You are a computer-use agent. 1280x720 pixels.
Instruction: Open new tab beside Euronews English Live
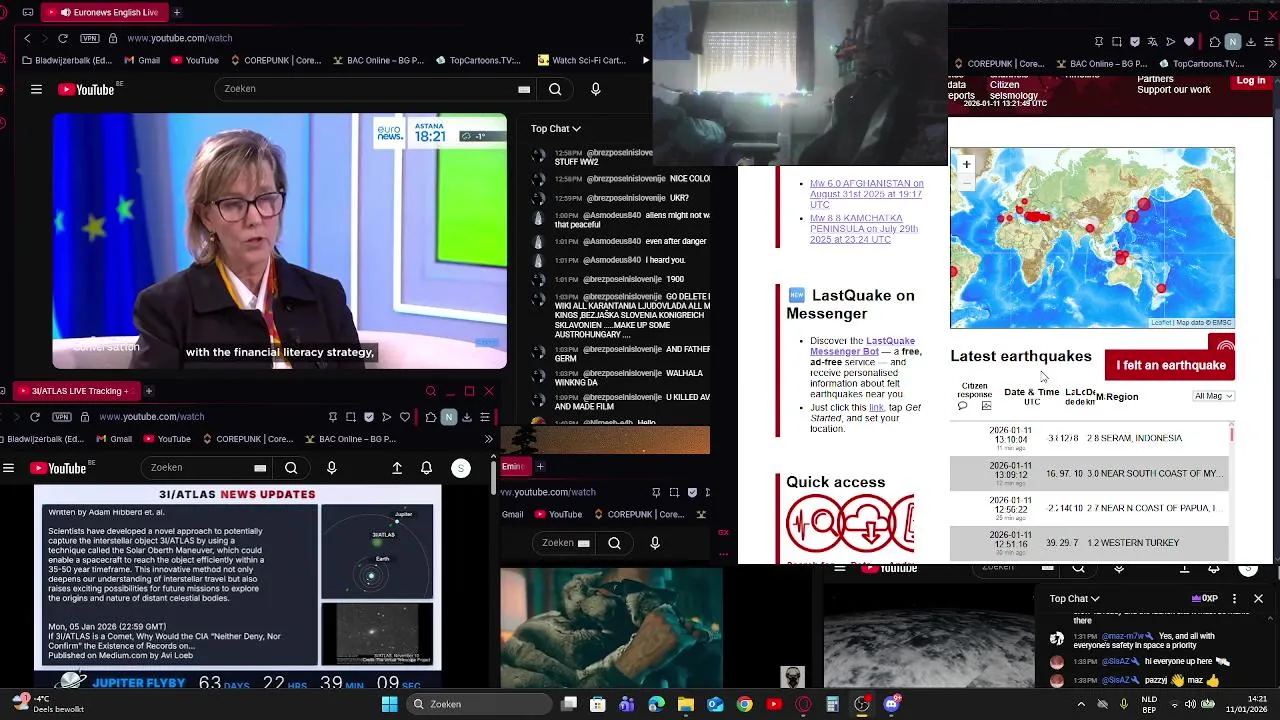click(x=177, y=12)
